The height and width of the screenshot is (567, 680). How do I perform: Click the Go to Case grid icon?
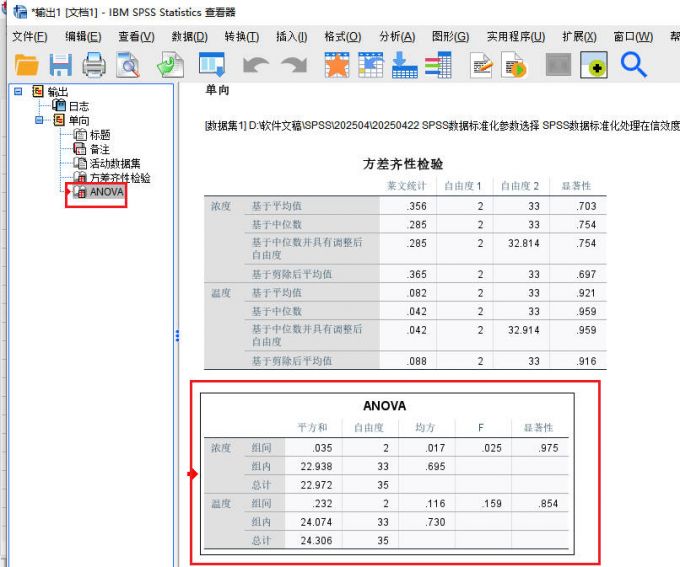click(371, 65)
